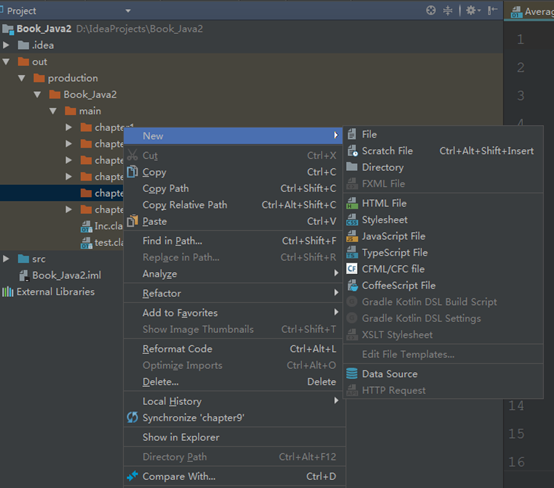The height and width of the screenshot is (488, 554).
Task: Select the Project tool window title
Action: [x=22, y=11]
